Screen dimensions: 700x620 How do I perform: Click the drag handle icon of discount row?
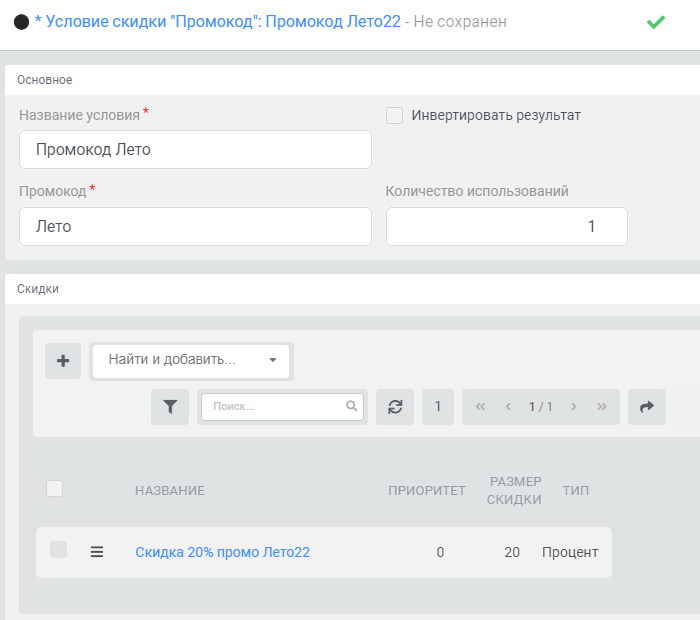click(97, 552)
